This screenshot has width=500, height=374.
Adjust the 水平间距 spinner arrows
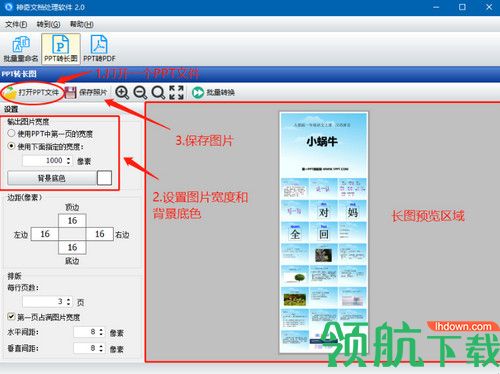(101, 332)
